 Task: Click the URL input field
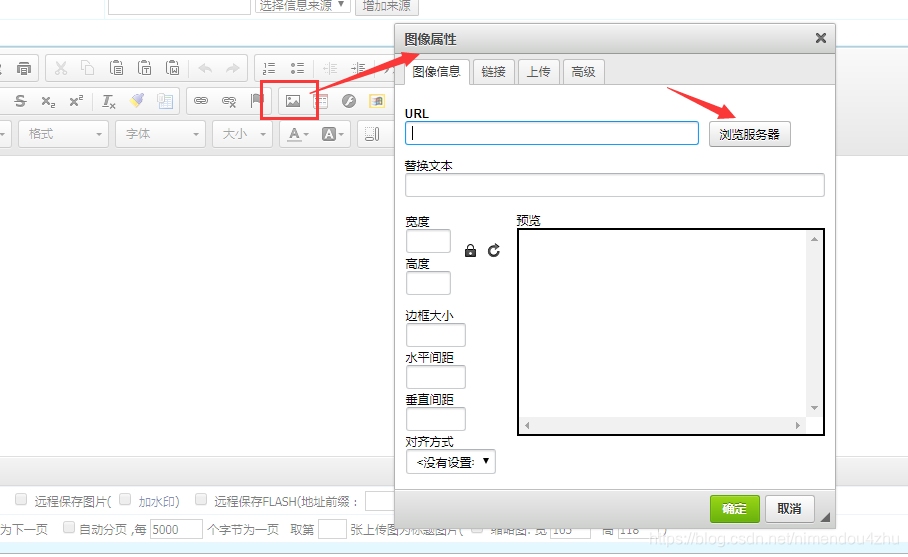[552, 133]
